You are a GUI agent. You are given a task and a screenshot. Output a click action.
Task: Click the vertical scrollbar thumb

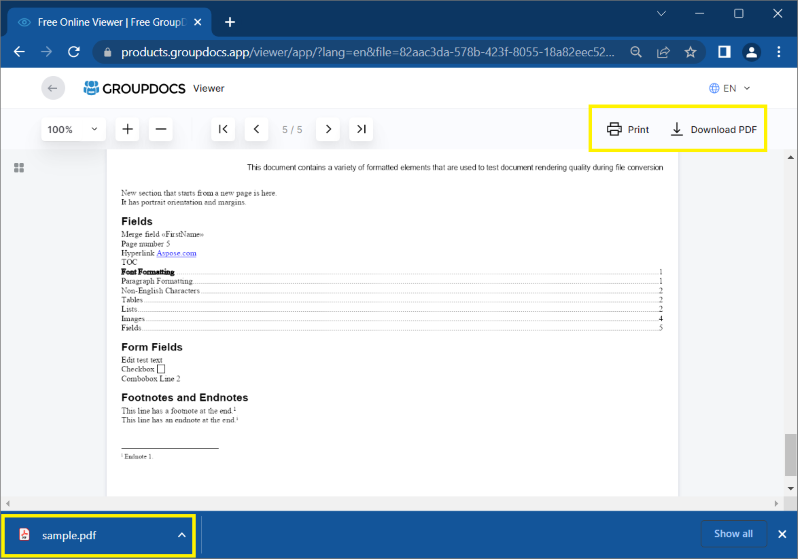[790, 455]
